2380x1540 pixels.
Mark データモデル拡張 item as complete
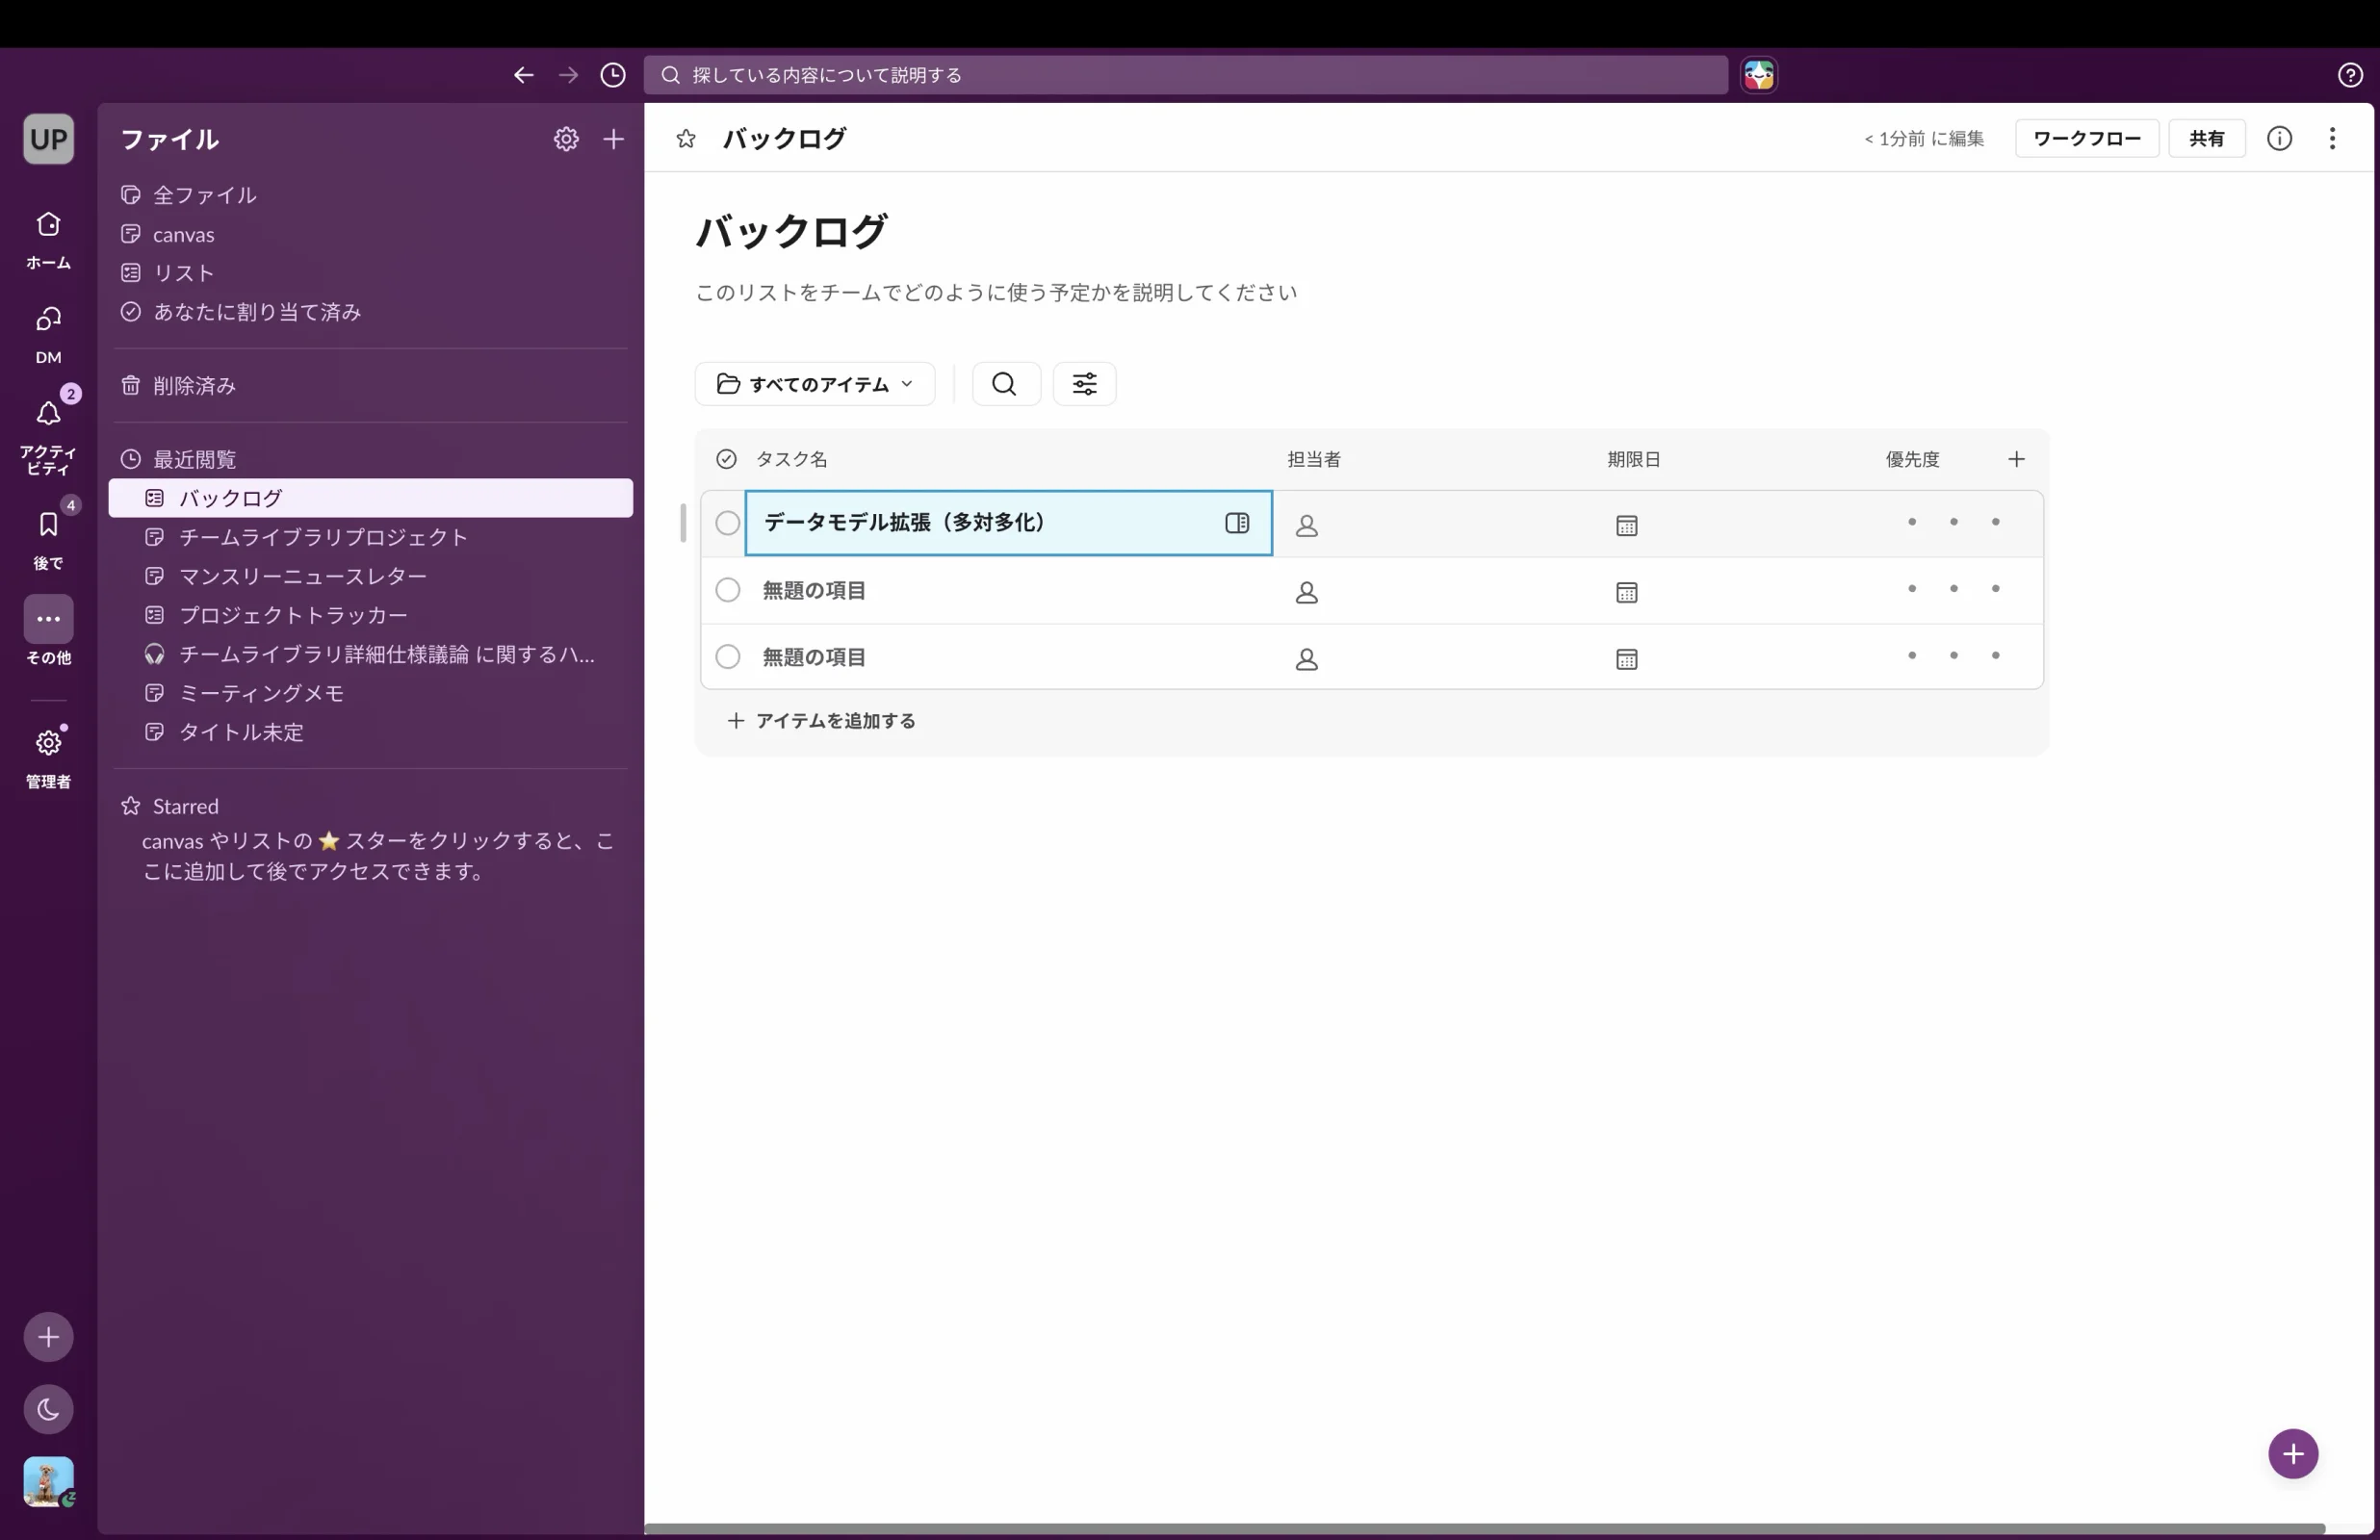point(727,523)
